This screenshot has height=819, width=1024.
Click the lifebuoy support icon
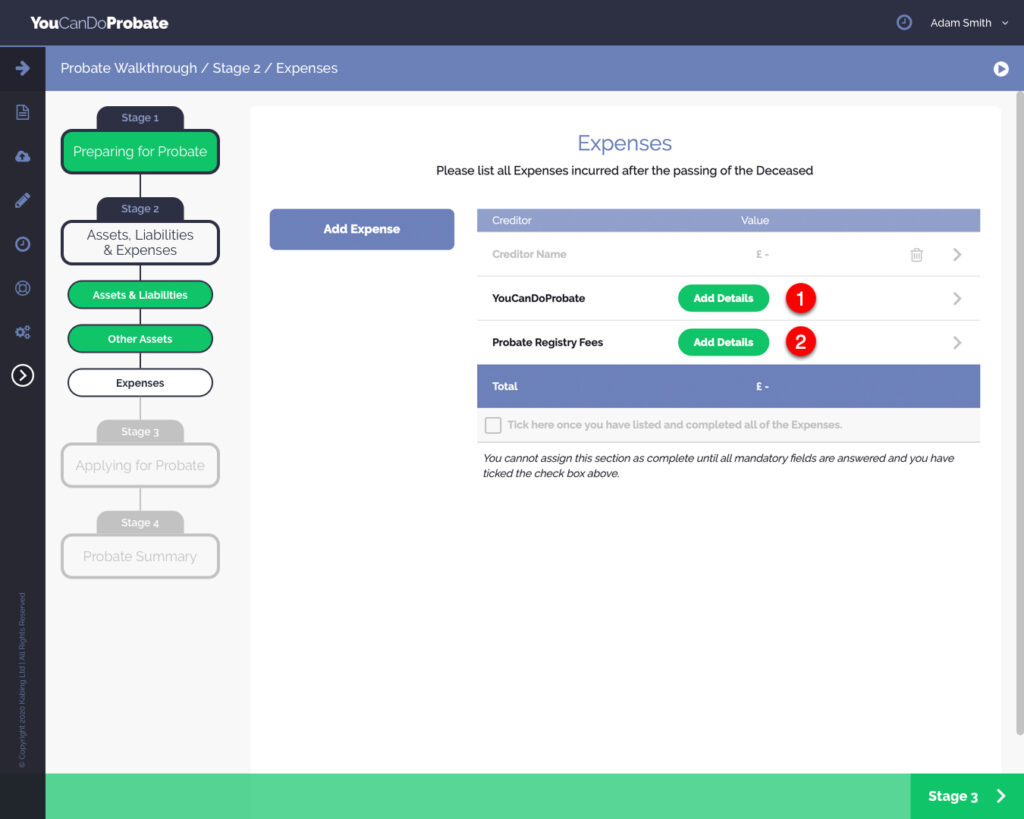(x=22, y=288)
